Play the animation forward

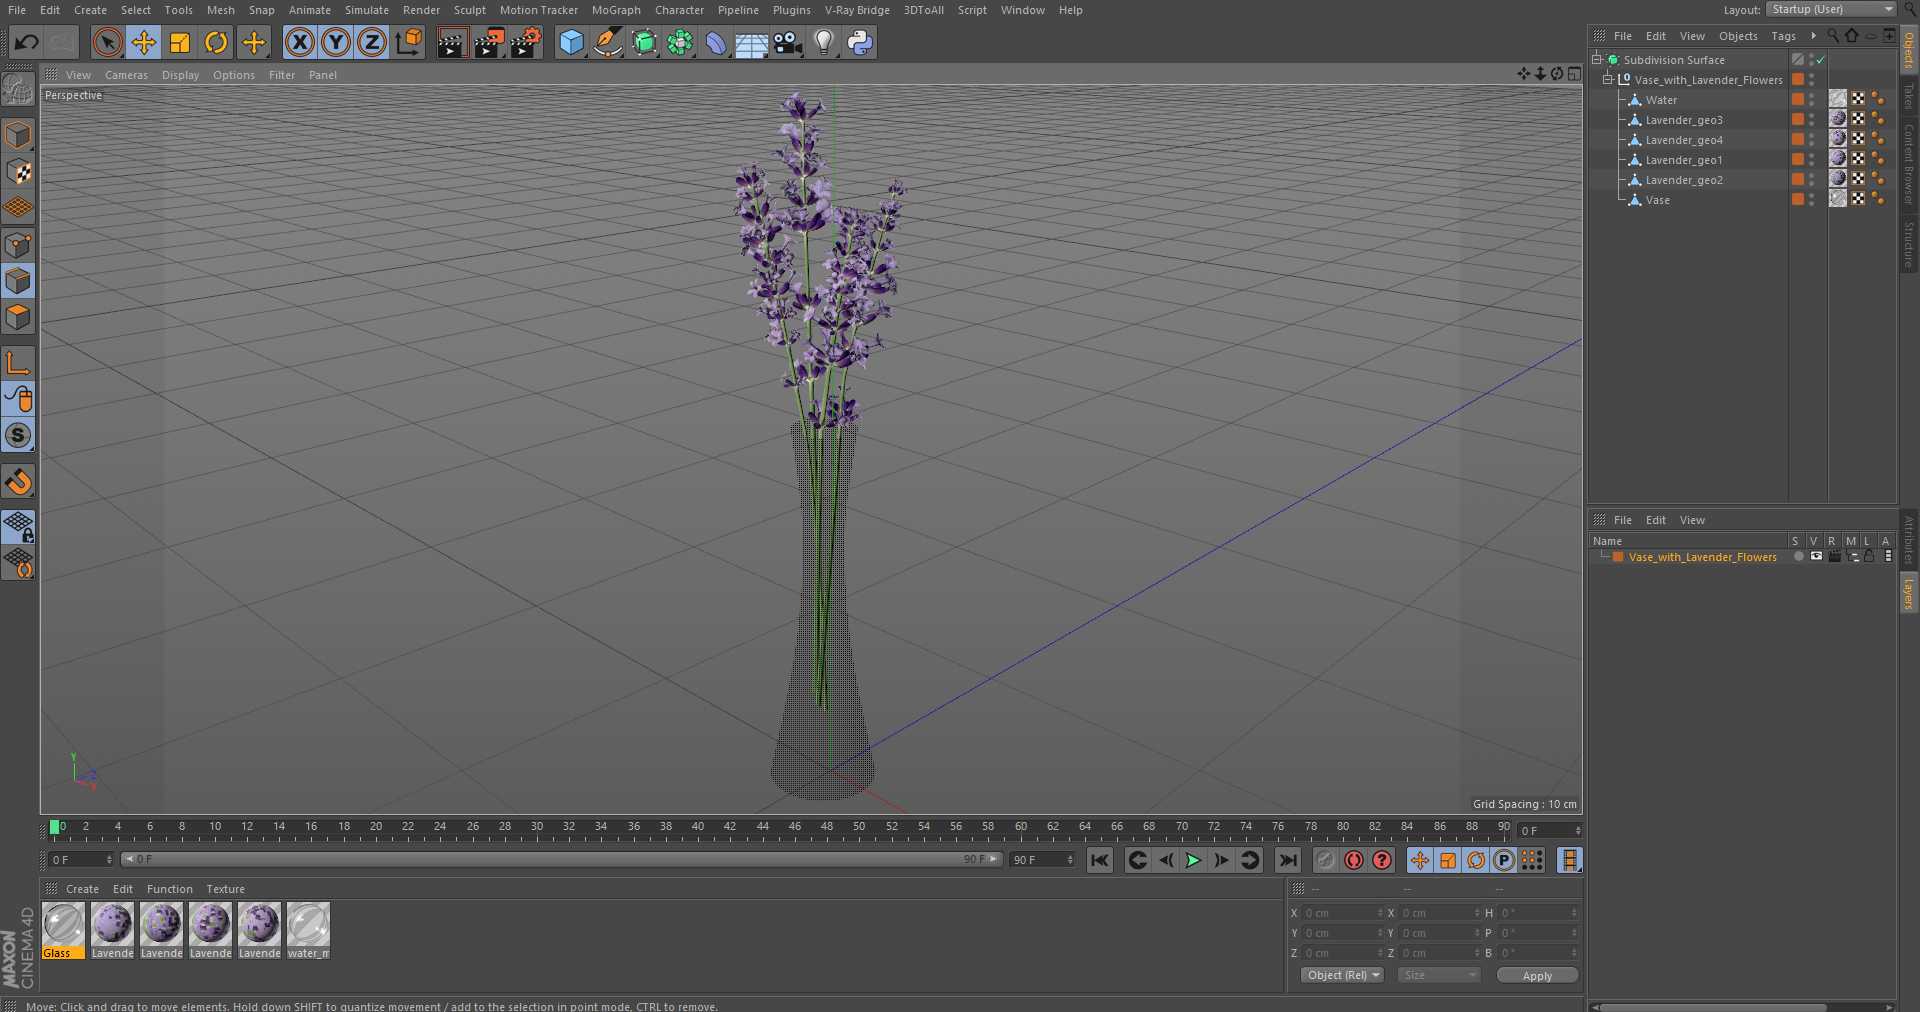tap(1193, 860)
